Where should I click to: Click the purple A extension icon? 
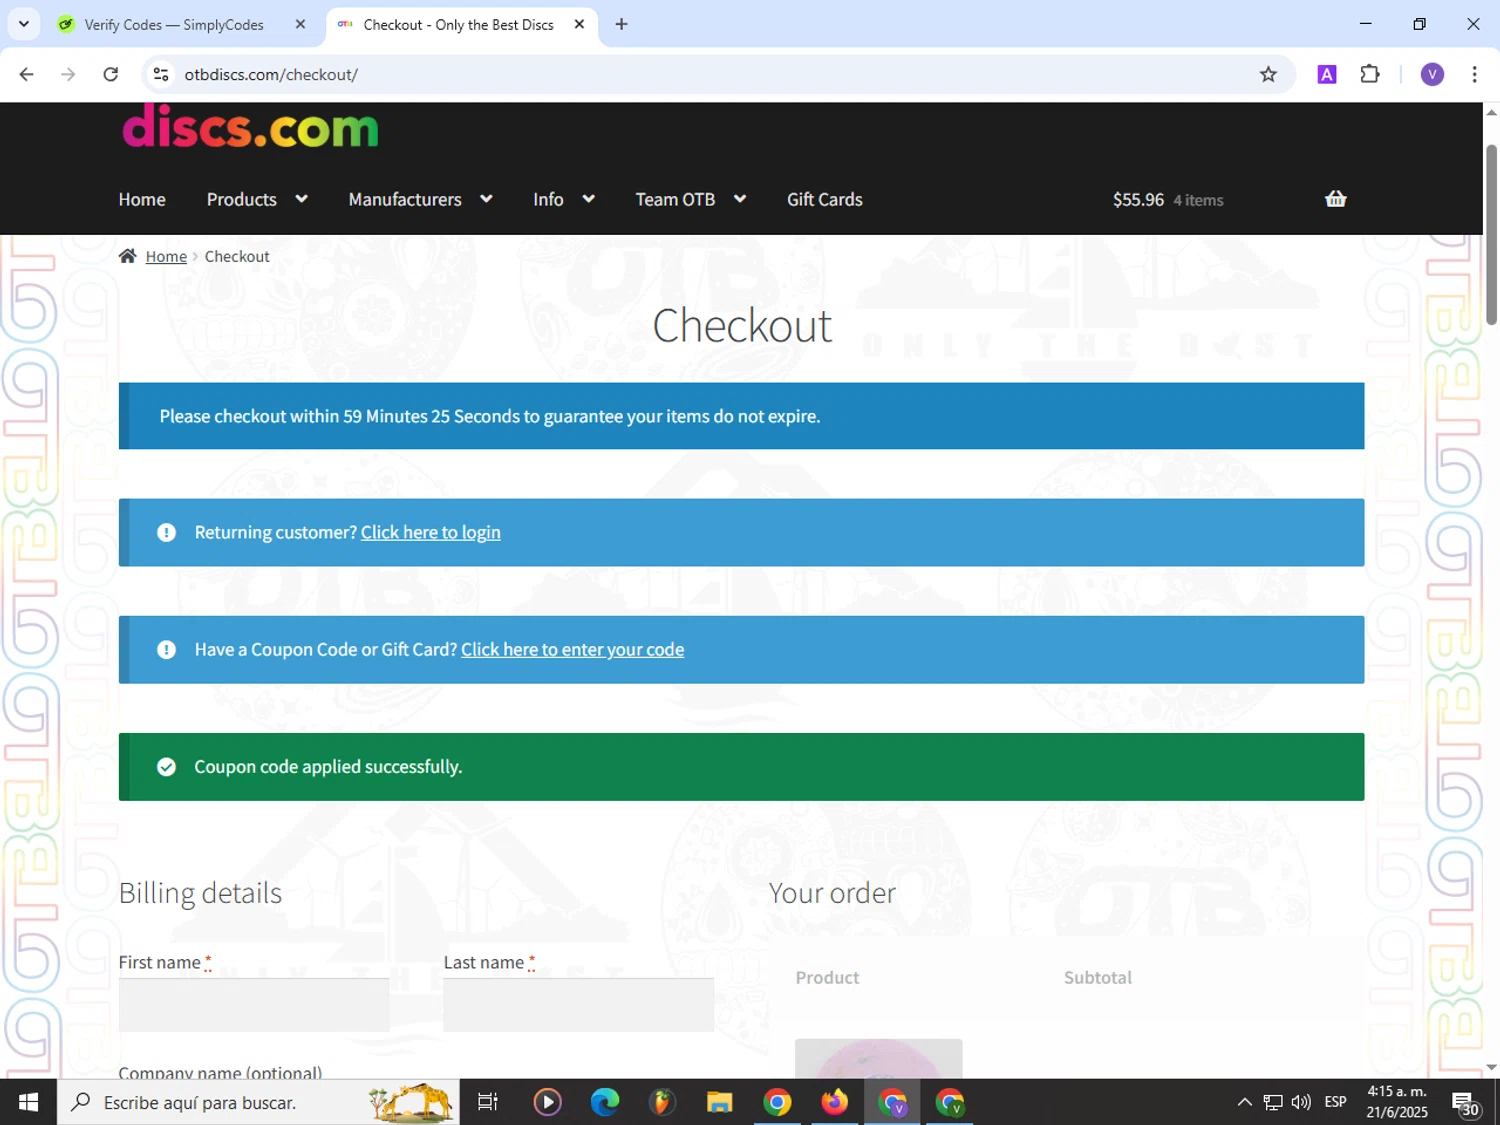1327,74
